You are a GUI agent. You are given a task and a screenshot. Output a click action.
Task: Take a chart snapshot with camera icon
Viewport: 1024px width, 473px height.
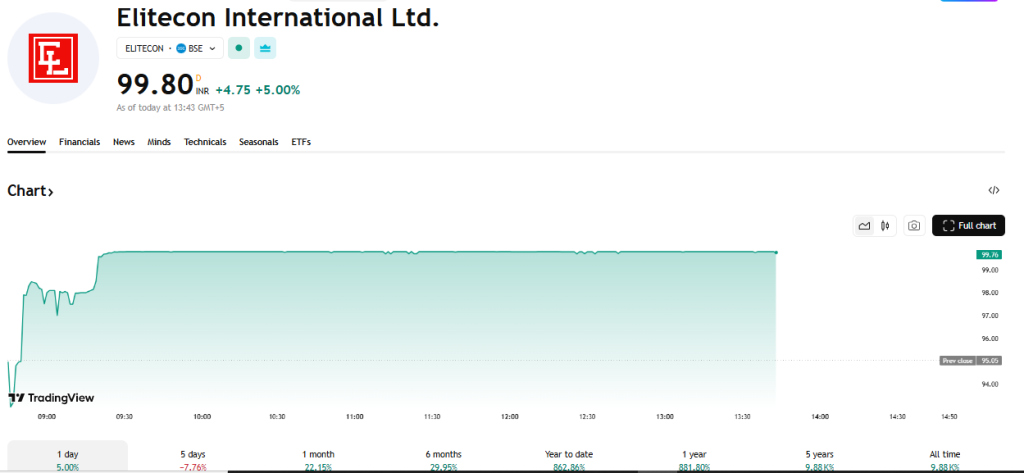914,226
